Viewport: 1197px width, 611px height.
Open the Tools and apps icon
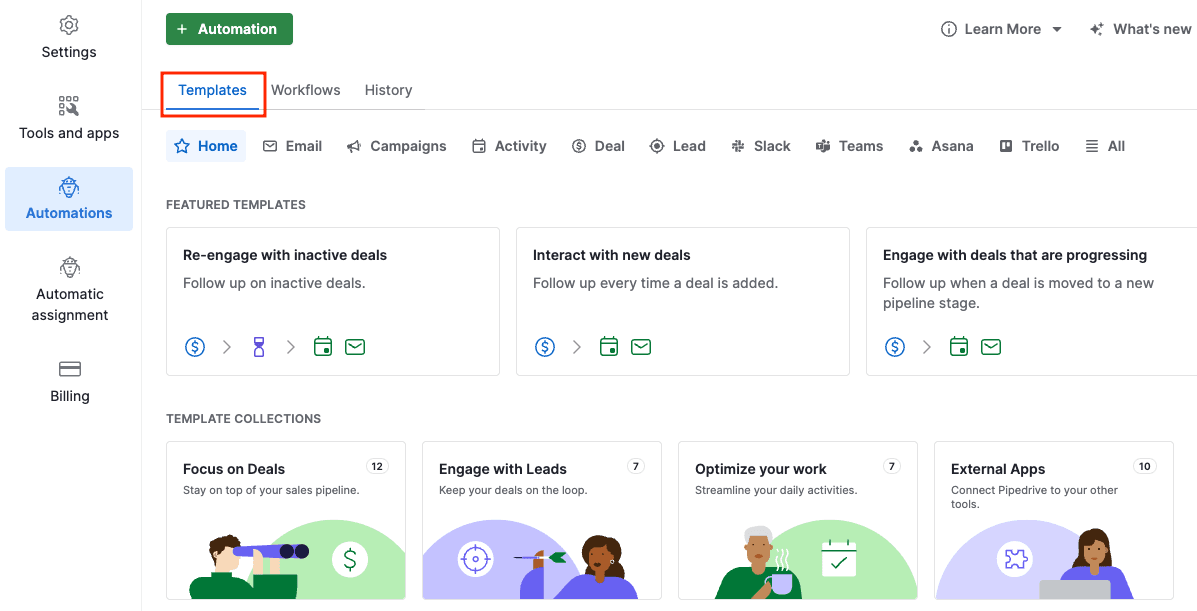point(68,105)
